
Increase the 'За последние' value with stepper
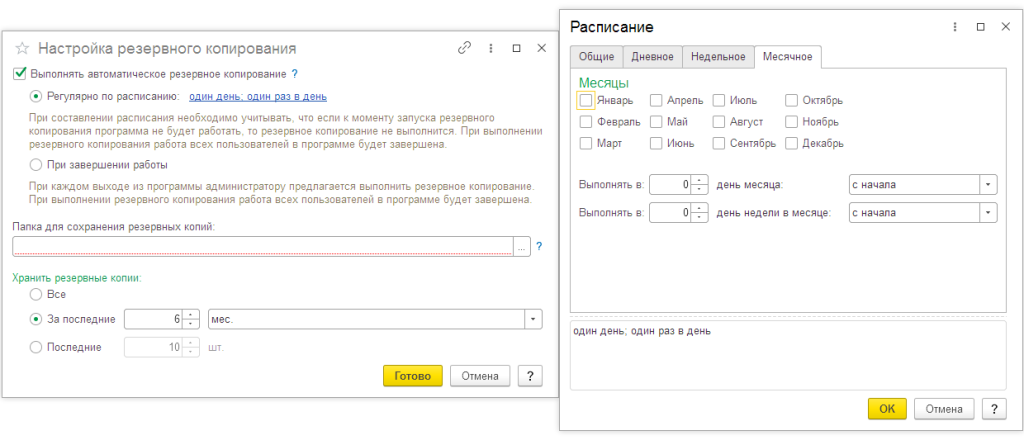(x=193, y=315)
